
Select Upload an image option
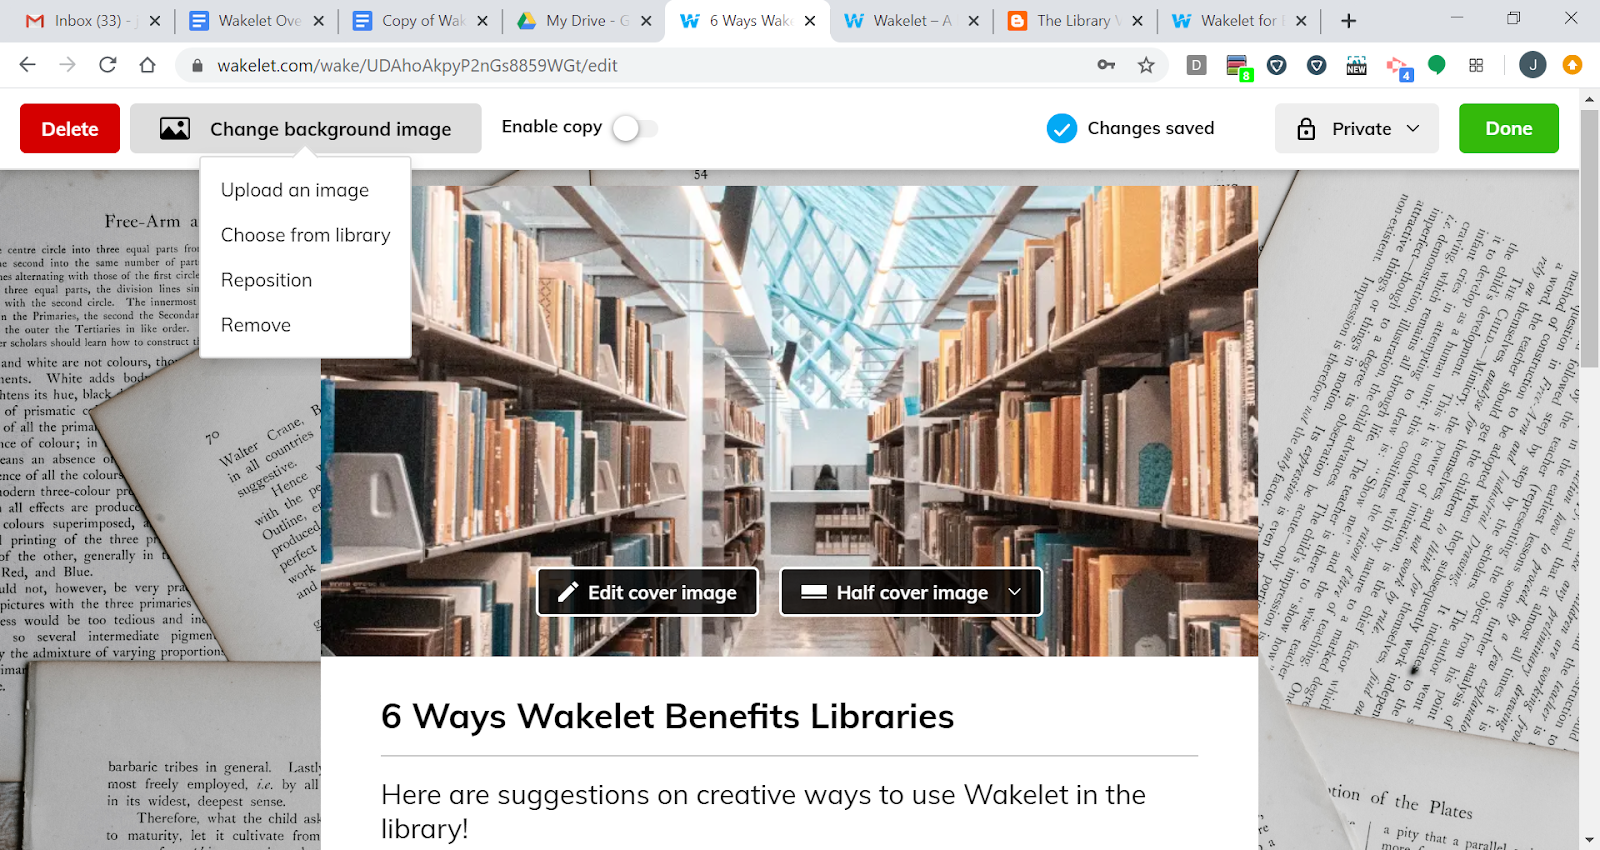click(x=295, y=190)
